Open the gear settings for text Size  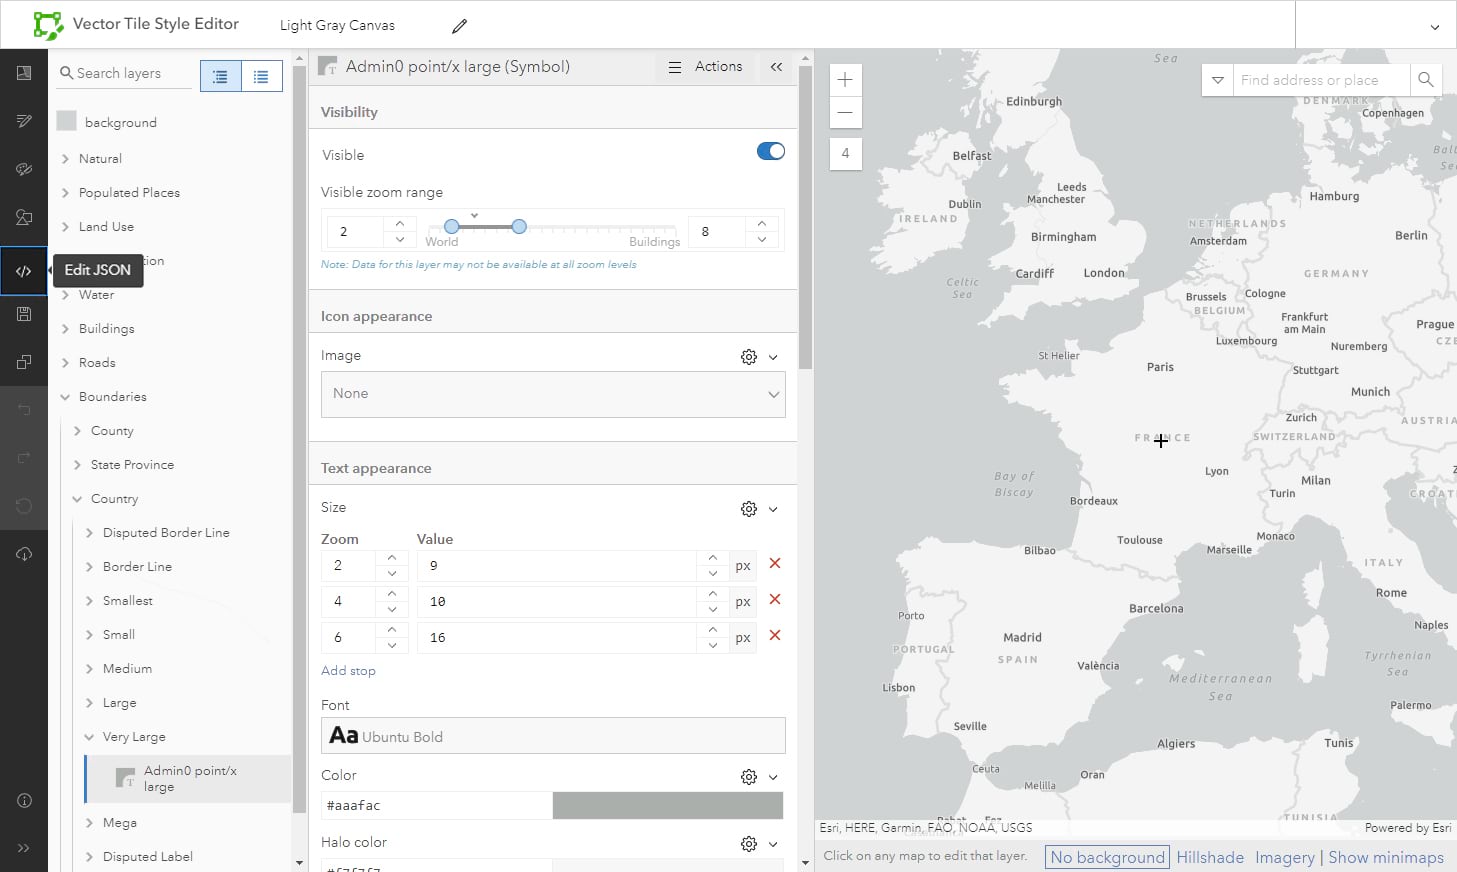point(748,509)
